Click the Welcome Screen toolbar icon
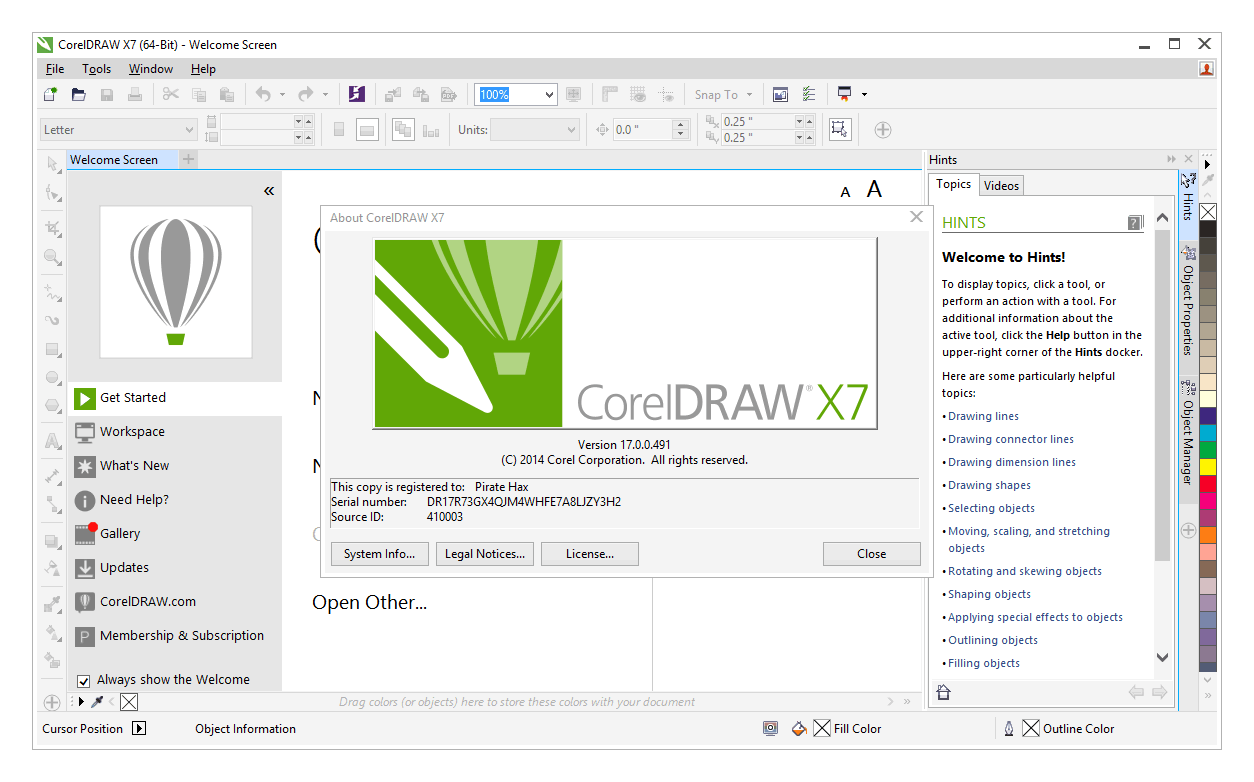The height and width of the screenshot is (782, 1254). coord(781,94)
